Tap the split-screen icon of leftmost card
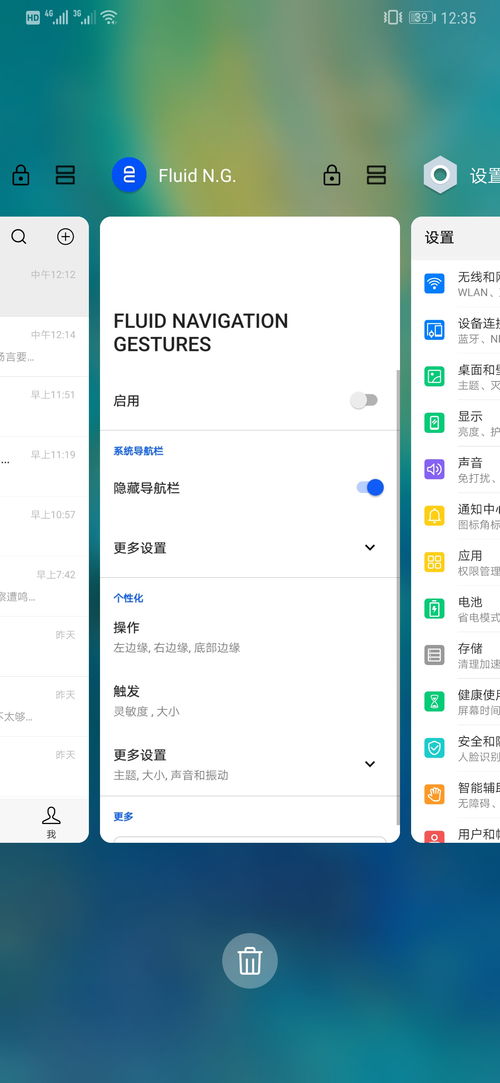 pos(65,175)
